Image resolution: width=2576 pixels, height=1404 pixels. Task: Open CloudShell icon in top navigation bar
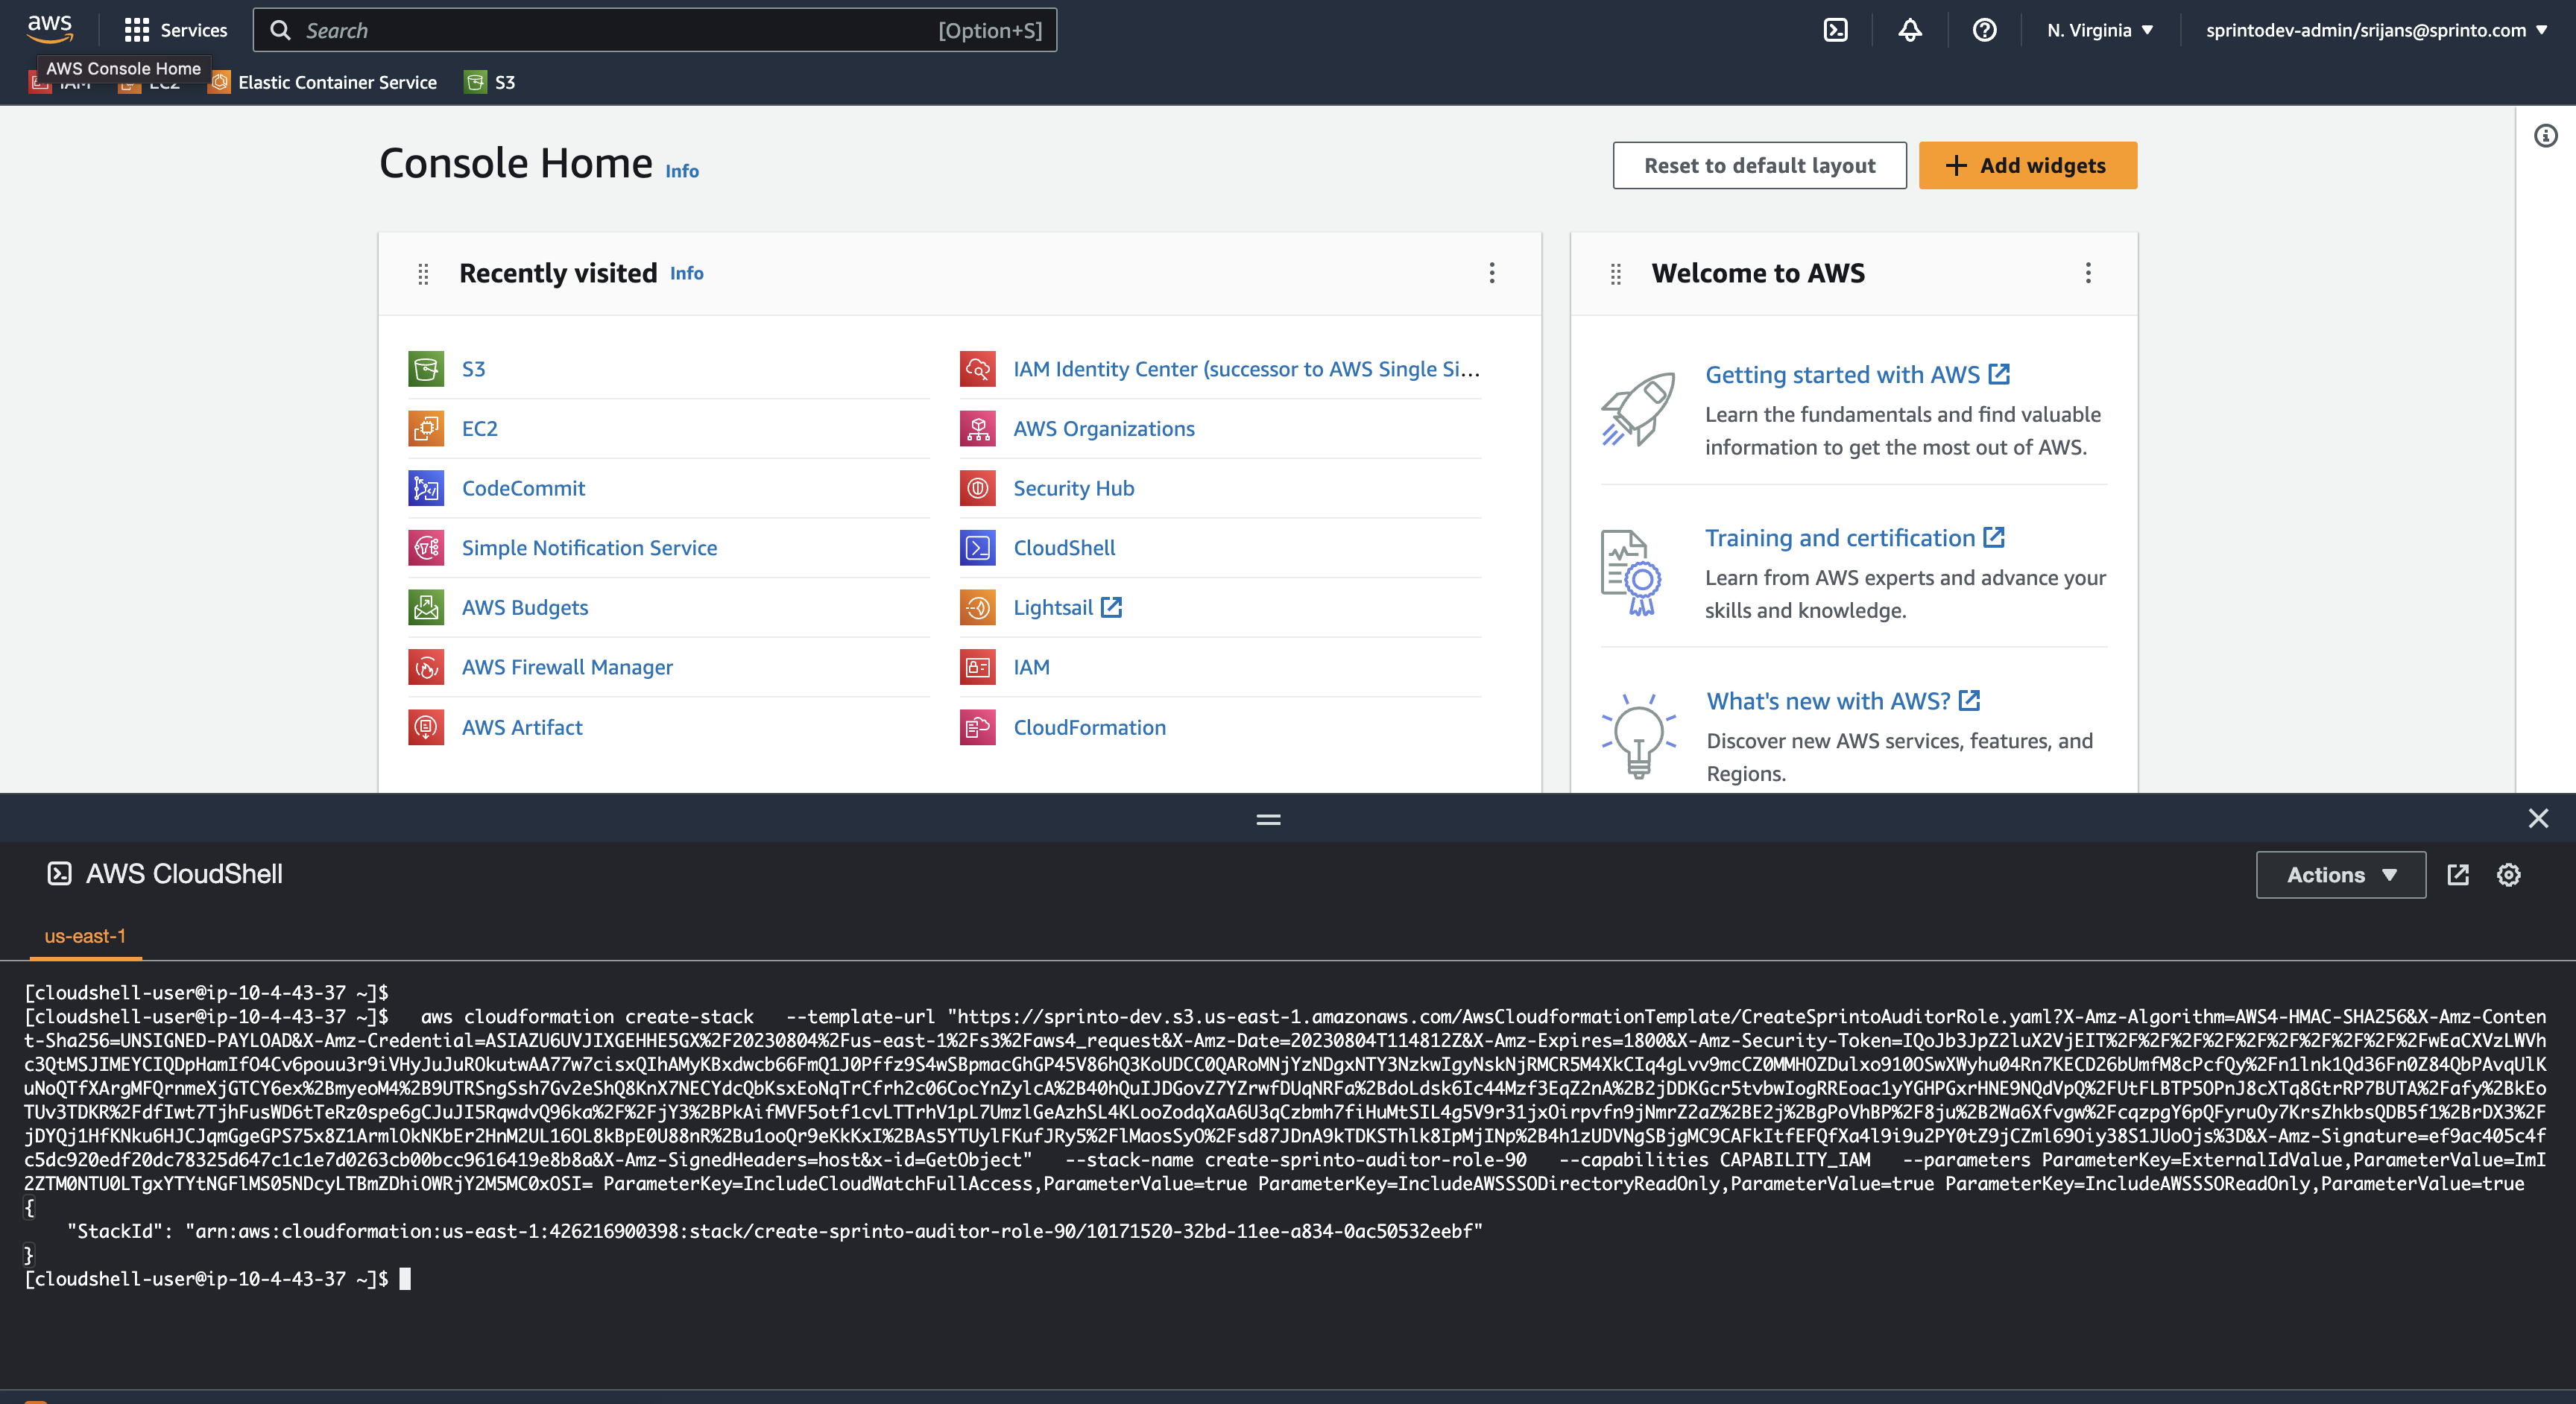coord(1835,30)
